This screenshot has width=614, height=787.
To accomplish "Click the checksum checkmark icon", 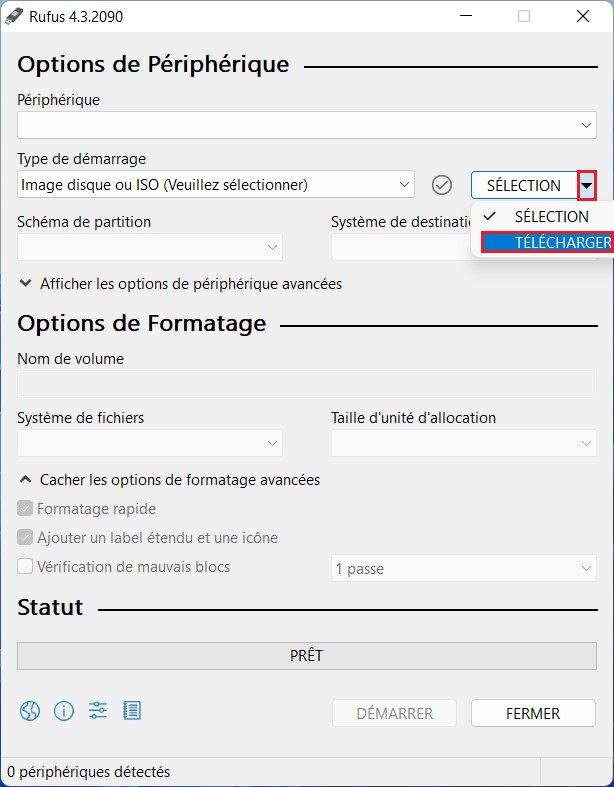I will pos(442,185).
